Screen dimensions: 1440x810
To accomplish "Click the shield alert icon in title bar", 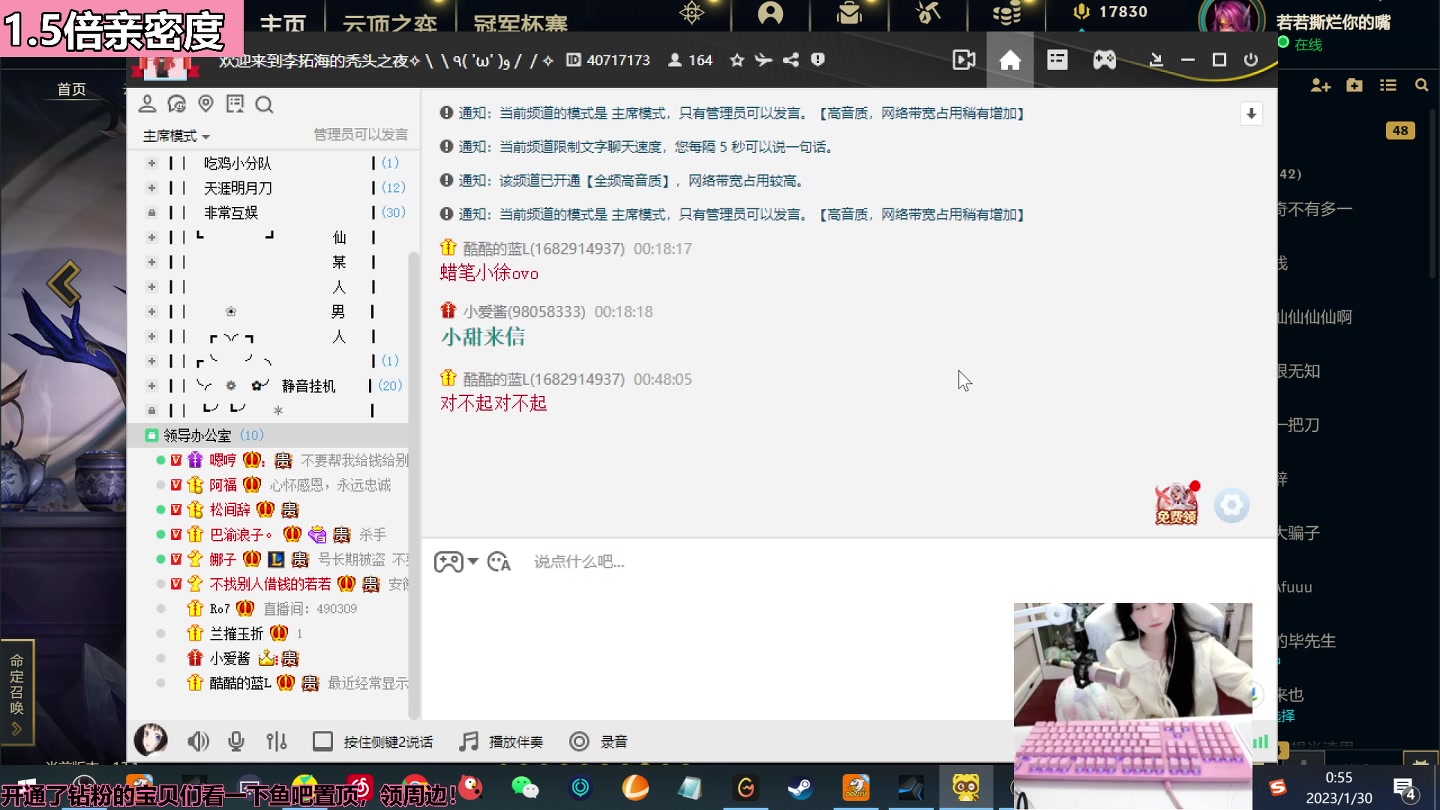I will click(818, 60).
